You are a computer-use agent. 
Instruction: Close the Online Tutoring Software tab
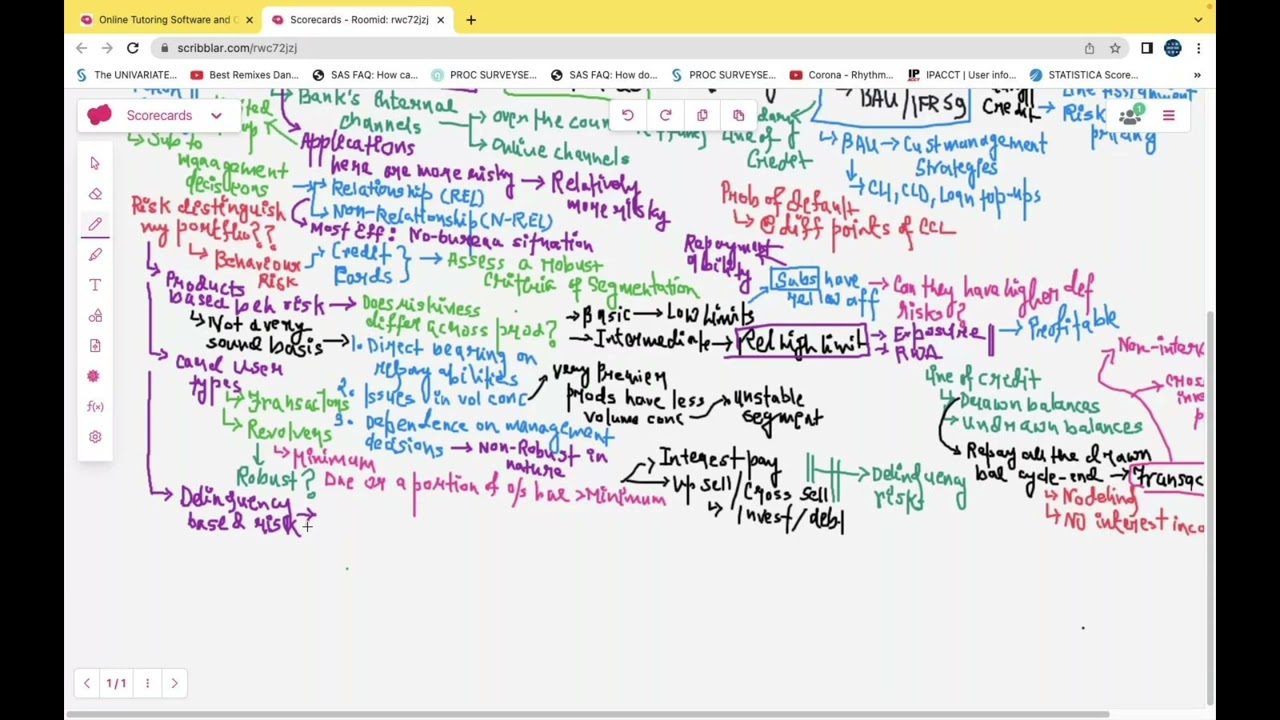tap(249, 19)
